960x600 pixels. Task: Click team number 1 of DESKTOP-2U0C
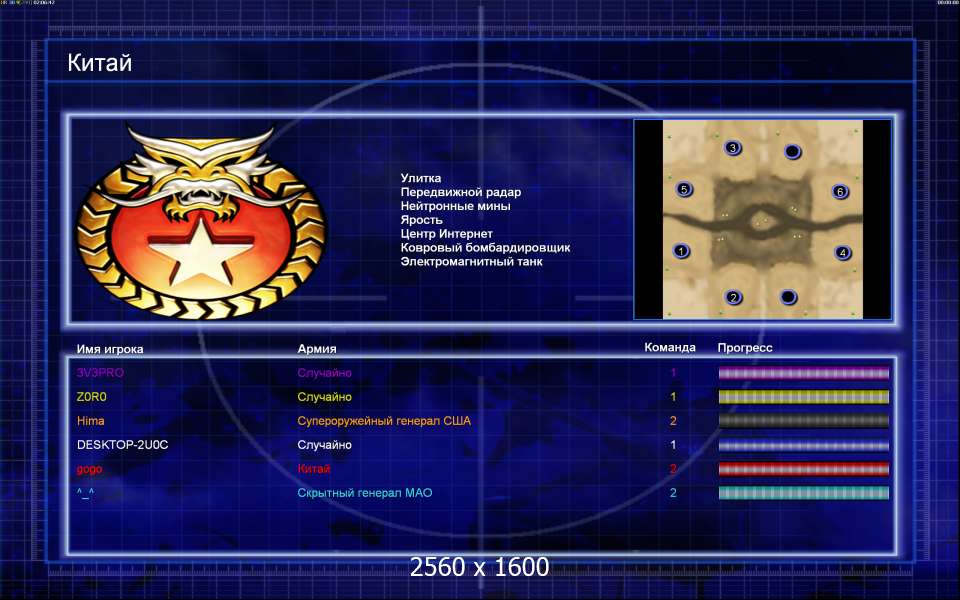673,445
